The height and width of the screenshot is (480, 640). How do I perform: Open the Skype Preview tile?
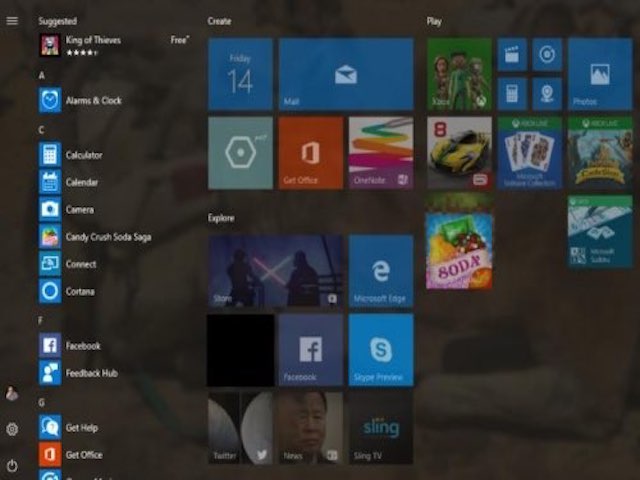click(381, 350)
